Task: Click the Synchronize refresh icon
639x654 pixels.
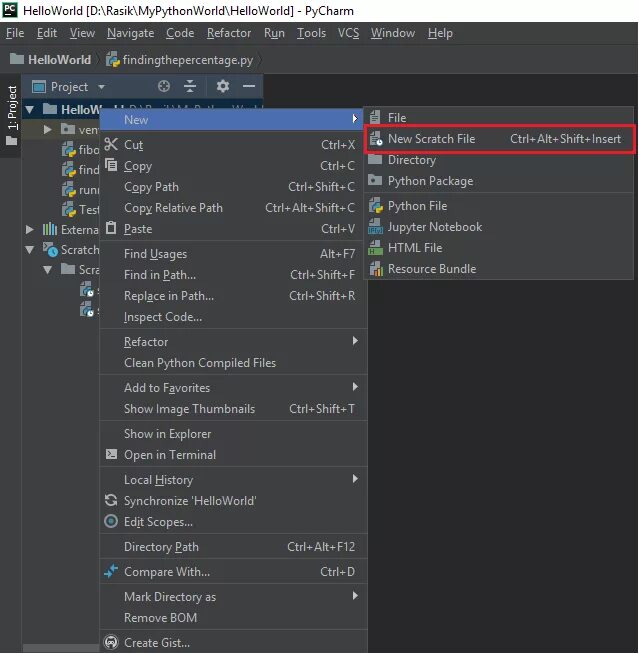Action: coord(111,500)
